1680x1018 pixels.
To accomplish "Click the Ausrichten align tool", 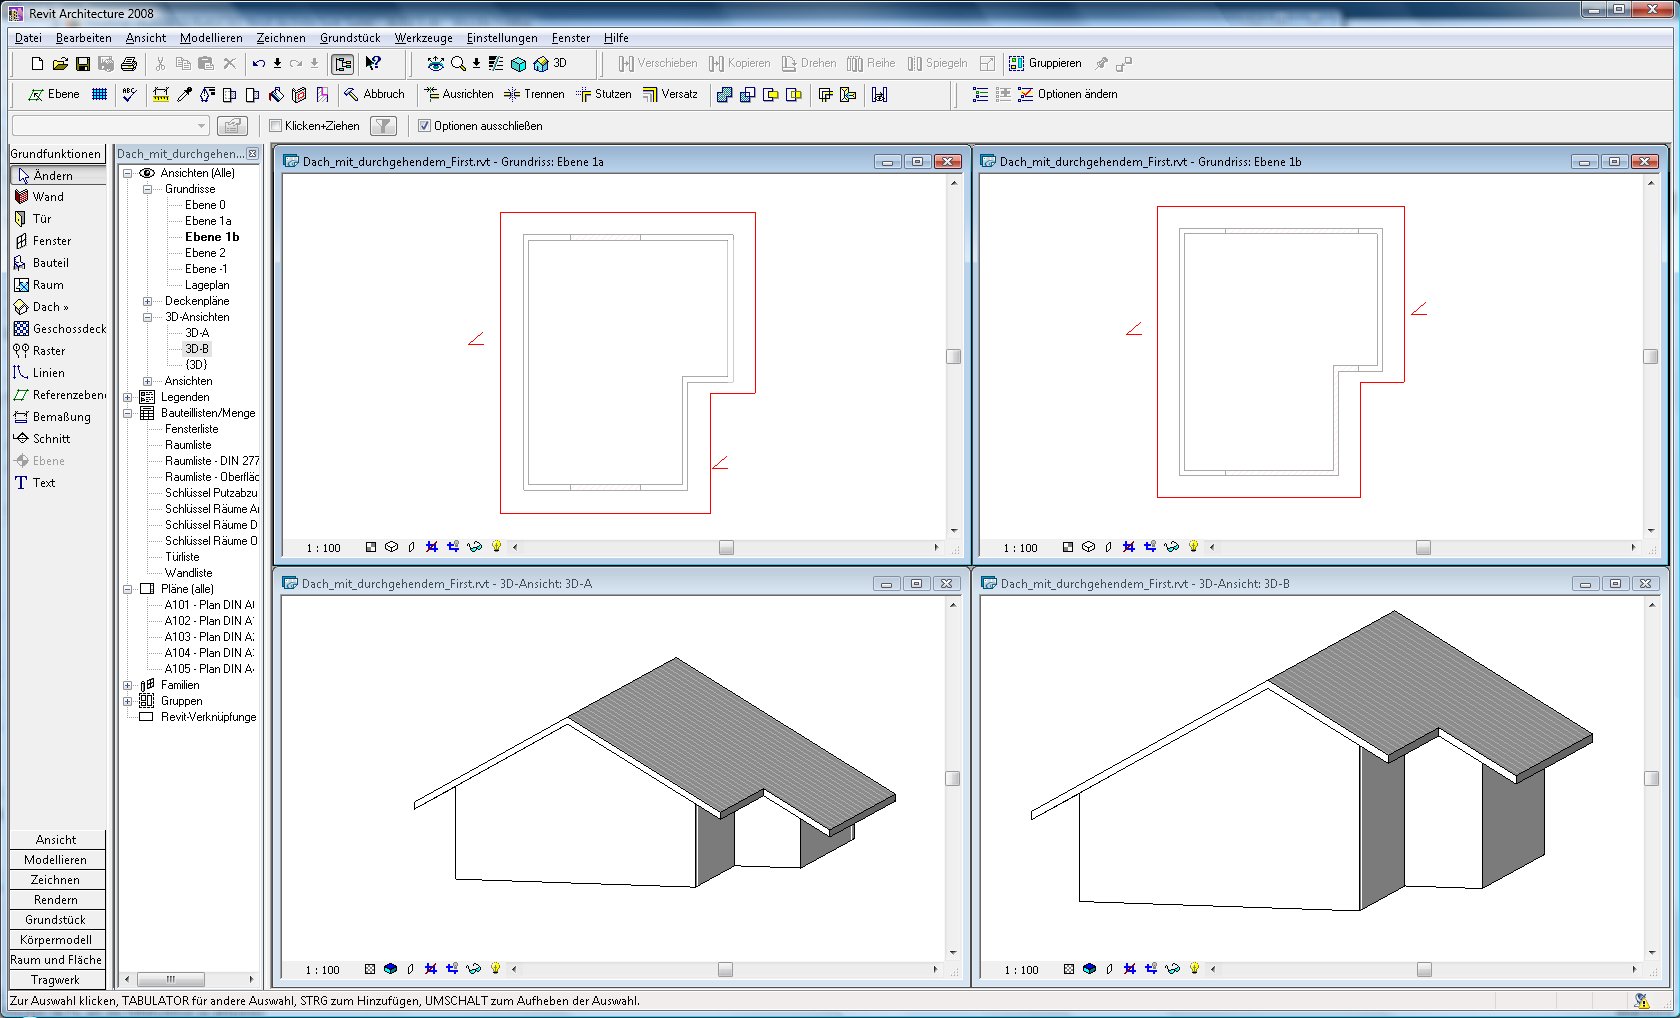I will (x=459, y=94).
